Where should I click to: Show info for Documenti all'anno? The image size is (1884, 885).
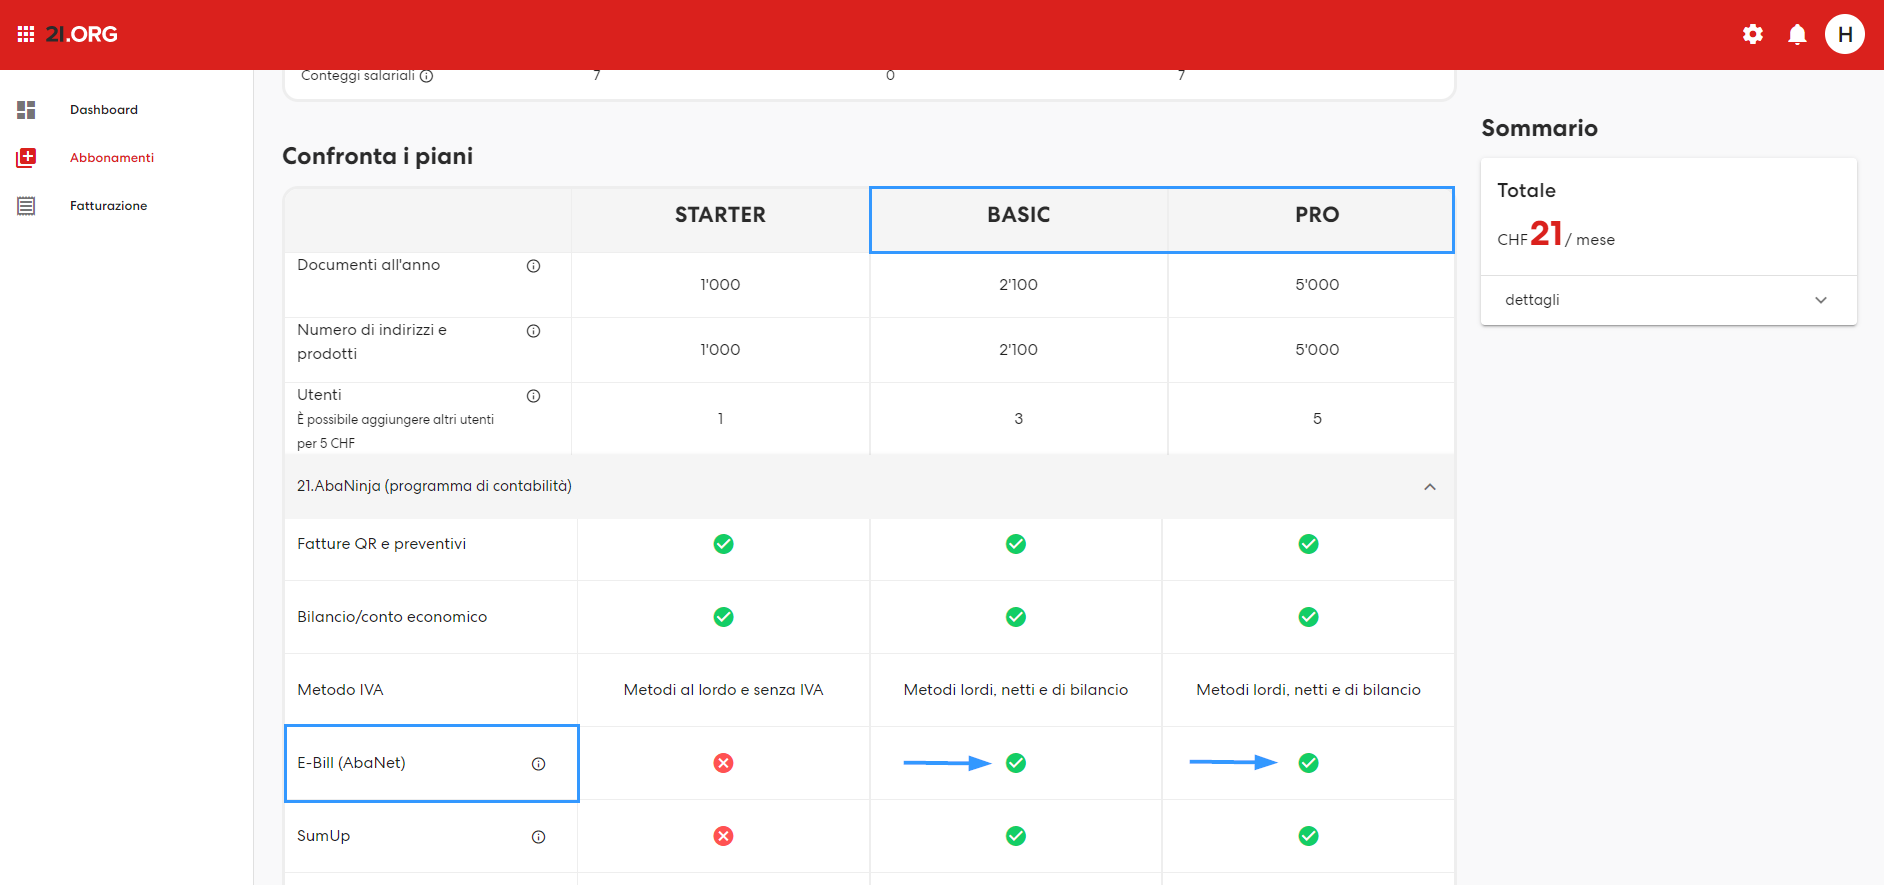tap(533, 266)
